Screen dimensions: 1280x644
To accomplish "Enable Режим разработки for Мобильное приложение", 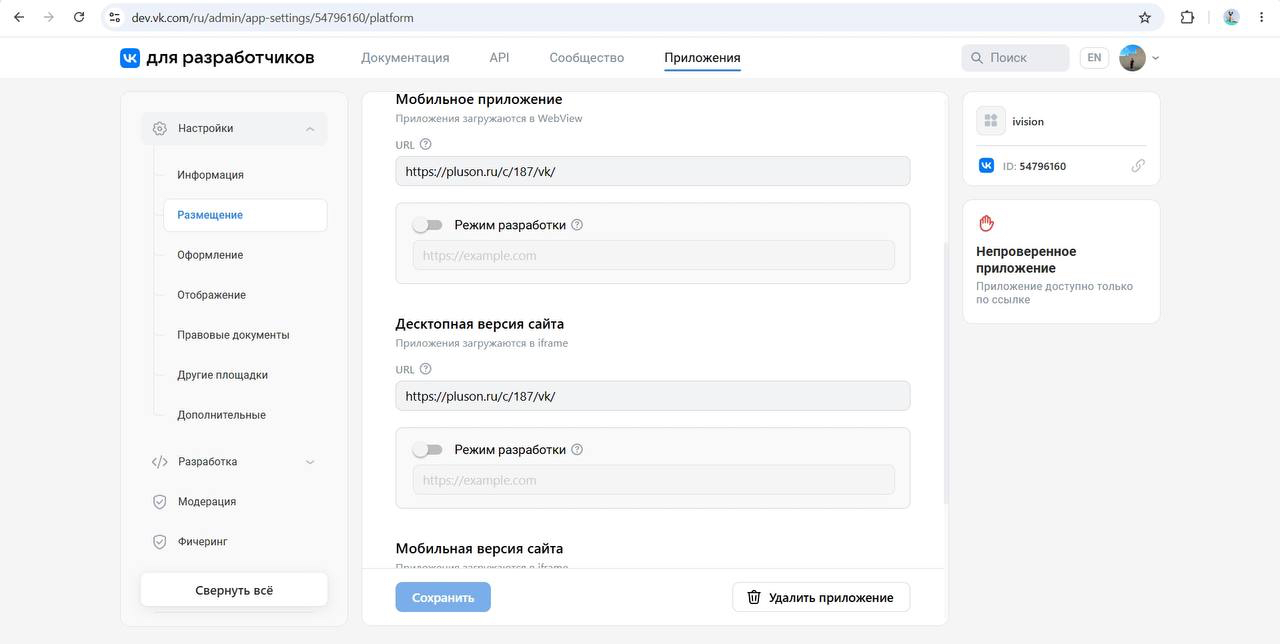I will click(428, 225).
